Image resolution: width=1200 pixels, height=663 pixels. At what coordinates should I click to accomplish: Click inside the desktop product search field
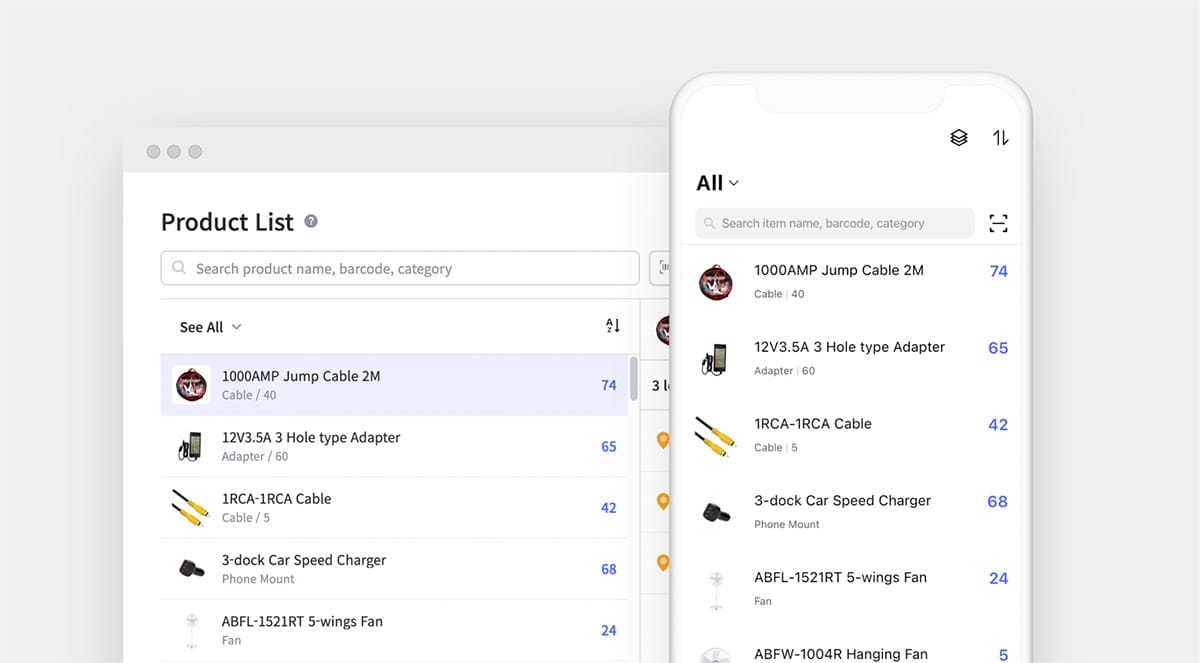[400, 268]
